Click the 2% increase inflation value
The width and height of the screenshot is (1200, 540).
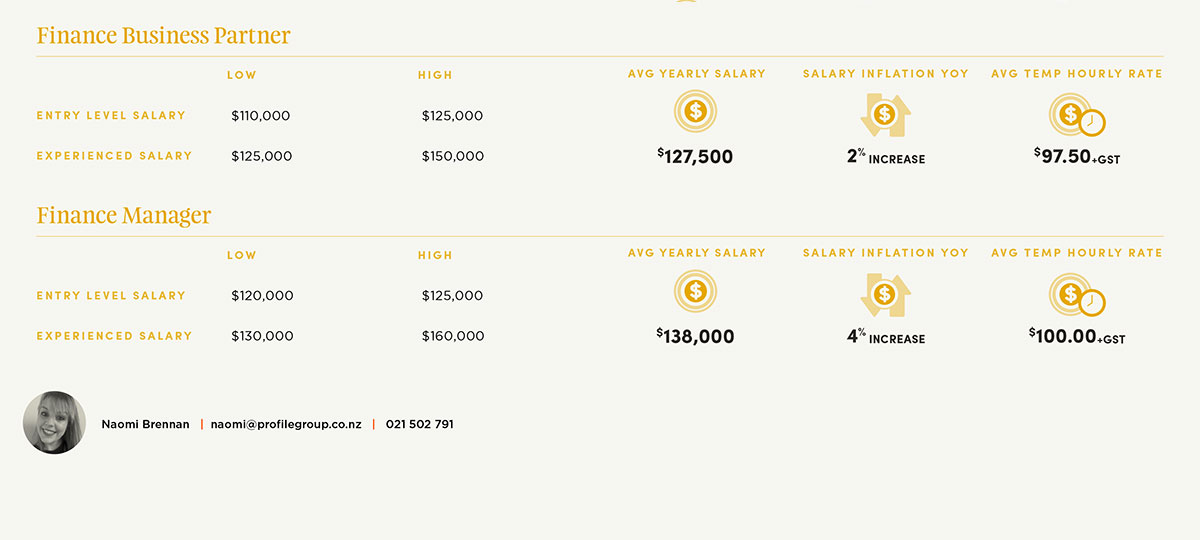(885, 157)
